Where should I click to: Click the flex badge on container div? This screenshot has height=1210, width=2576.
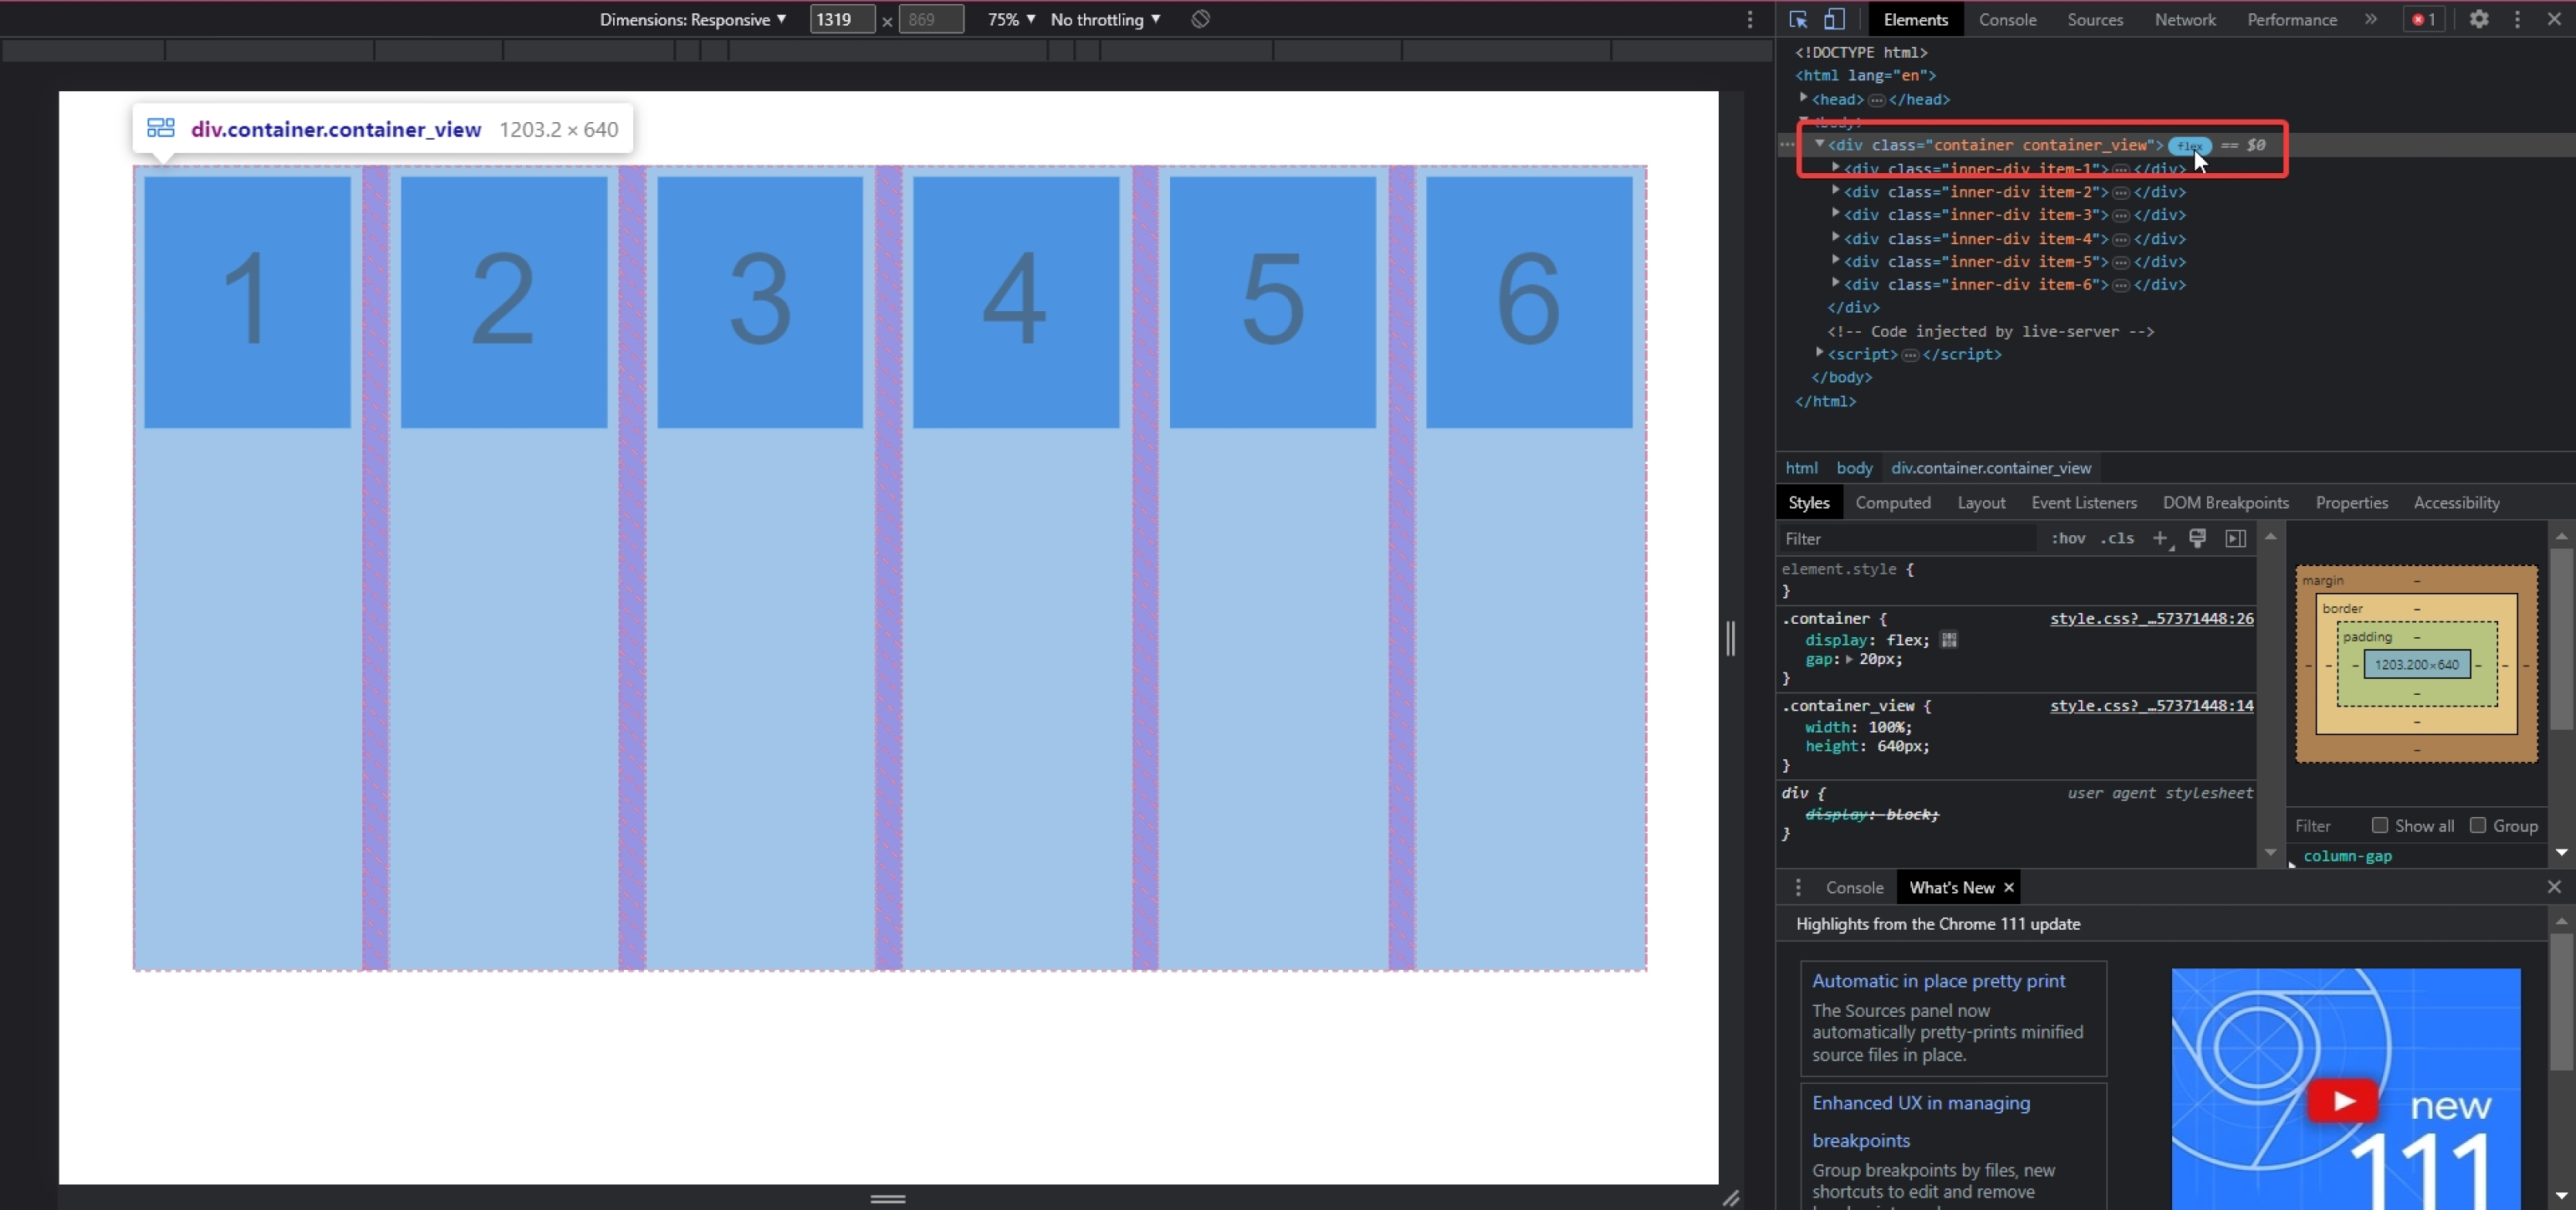point(2189,145)
